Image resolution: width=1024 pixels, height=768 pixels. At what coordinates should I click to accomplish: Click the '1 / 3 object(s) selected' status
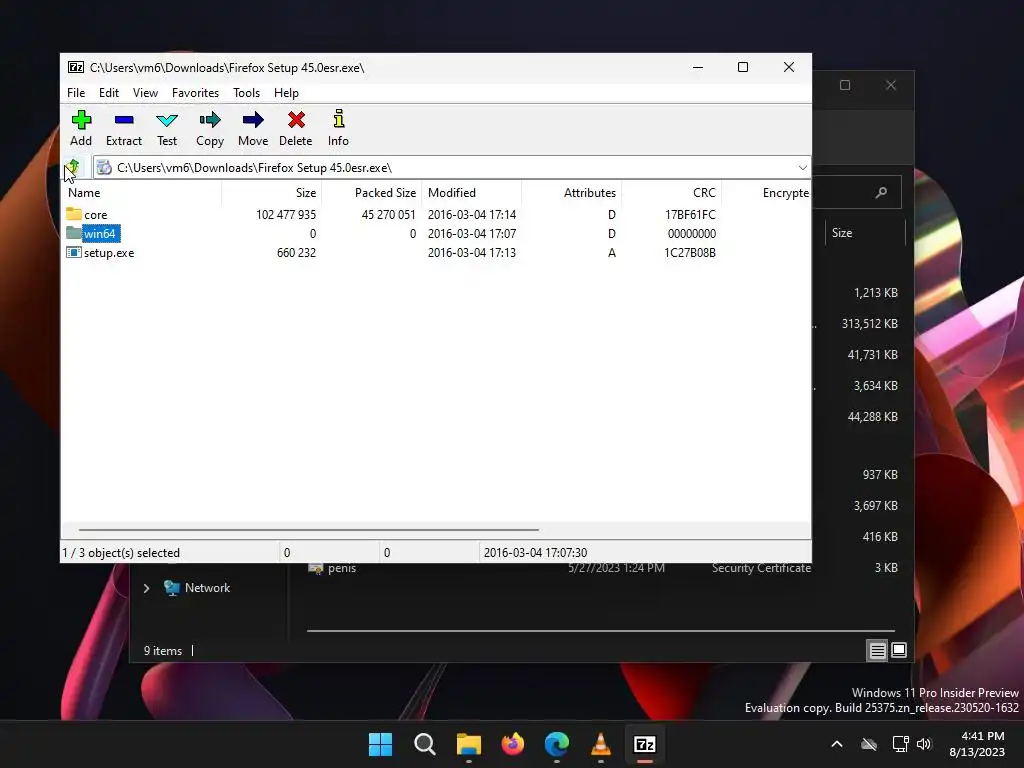pos(121,552)
